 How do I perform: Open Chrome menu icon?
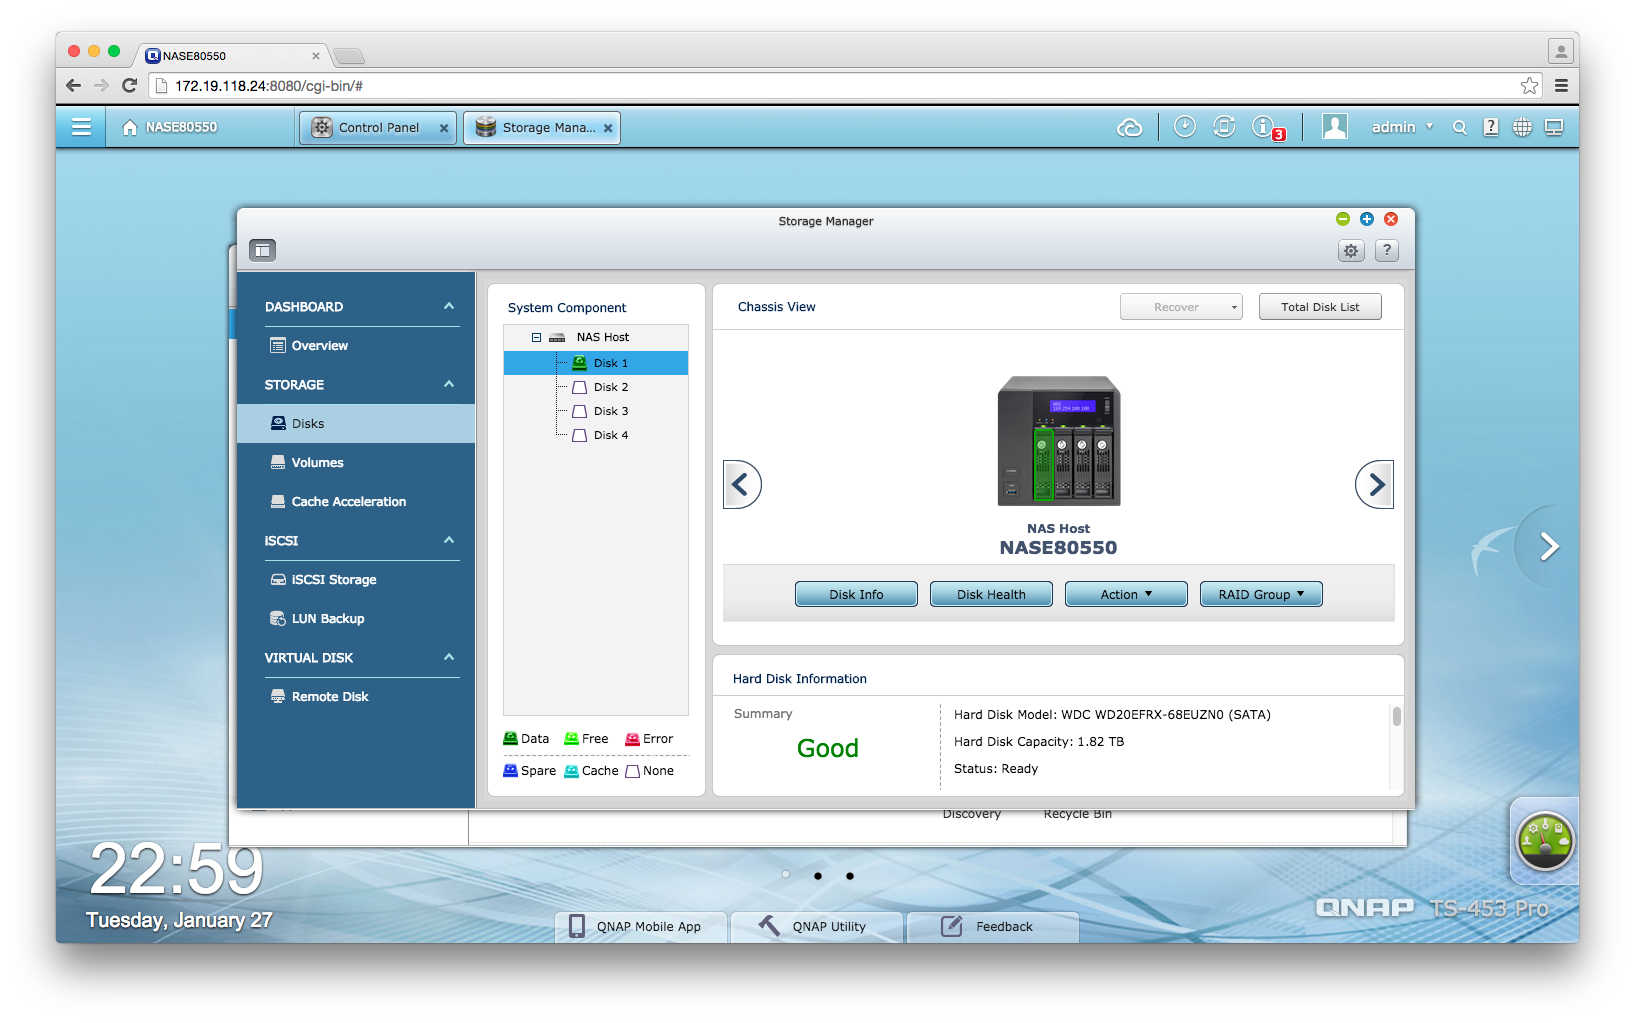[1561, 86]
